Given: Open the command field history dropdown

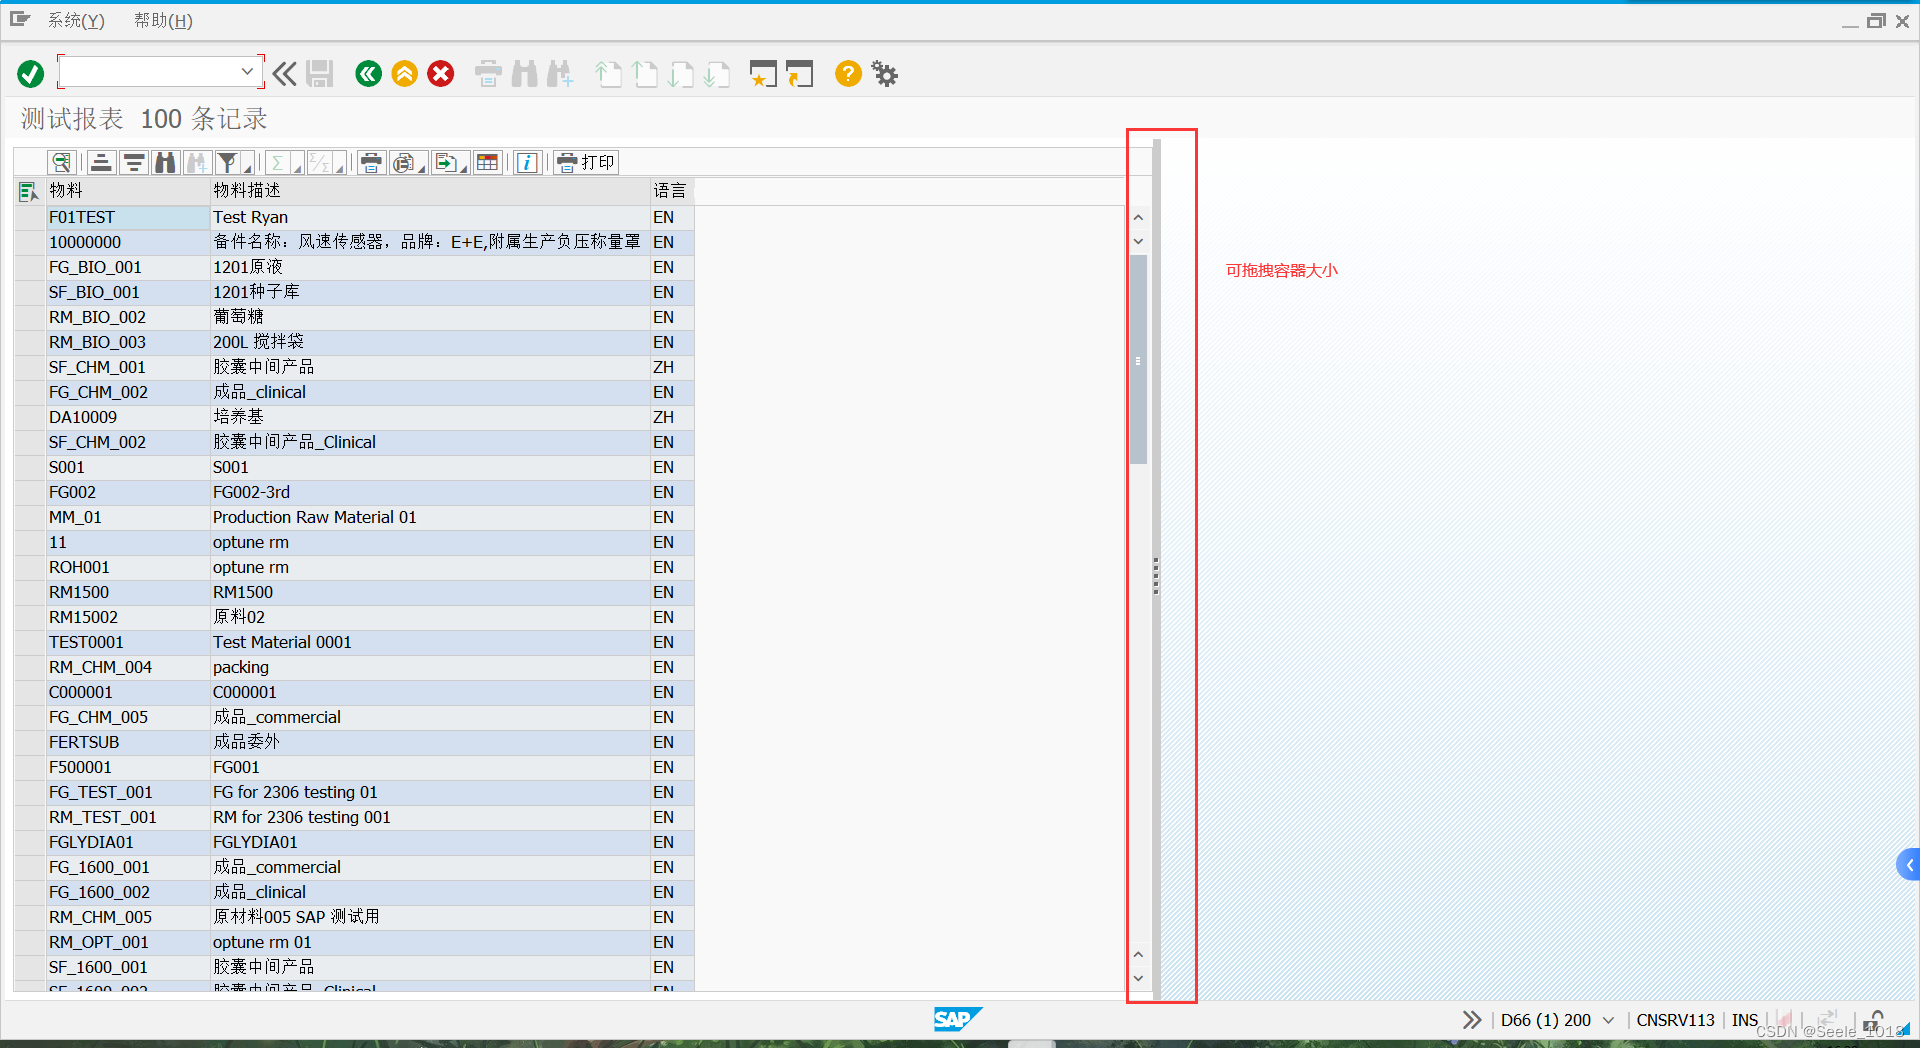Looking at the screenshot, I should (x=247, y=72).
